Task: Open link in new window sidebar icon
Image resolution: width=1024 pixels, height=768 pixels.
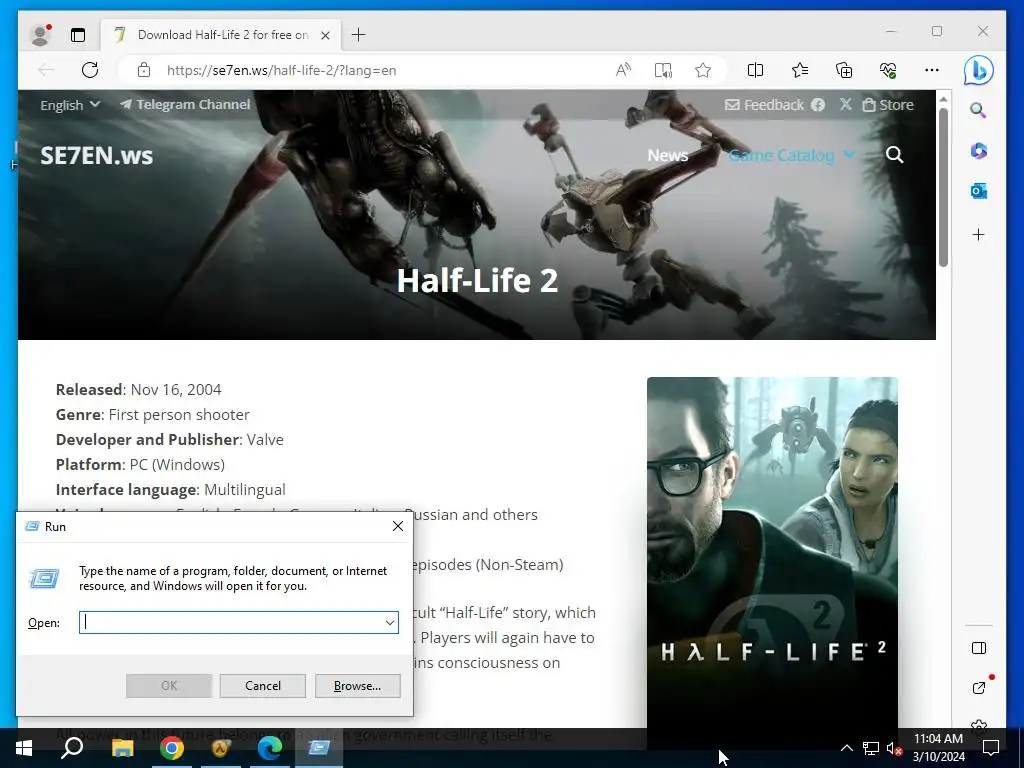Action: pos(978,687)
